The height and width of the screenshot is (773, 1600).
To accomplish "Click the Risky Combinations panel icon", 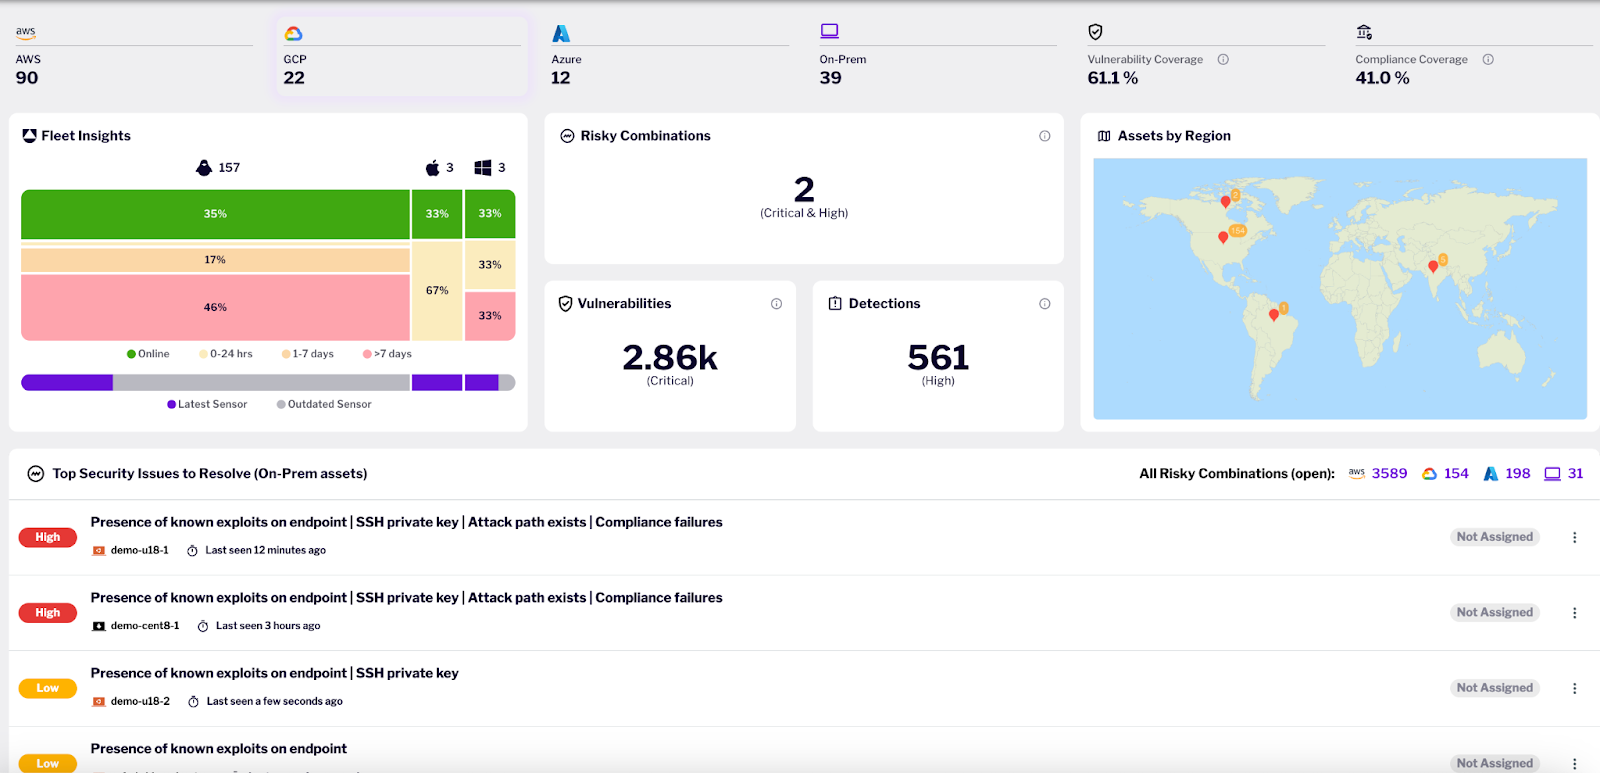I will click(x=567, y=136).
